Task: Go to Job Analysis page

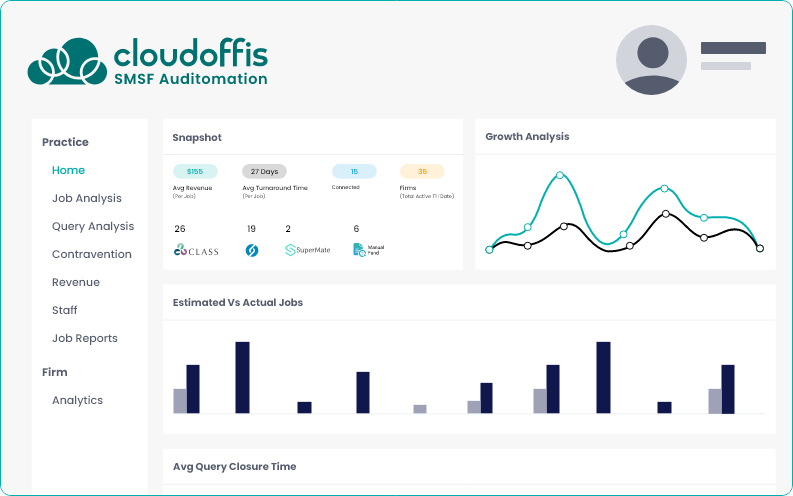Action: pyautogui.click(x=86, y=198)
